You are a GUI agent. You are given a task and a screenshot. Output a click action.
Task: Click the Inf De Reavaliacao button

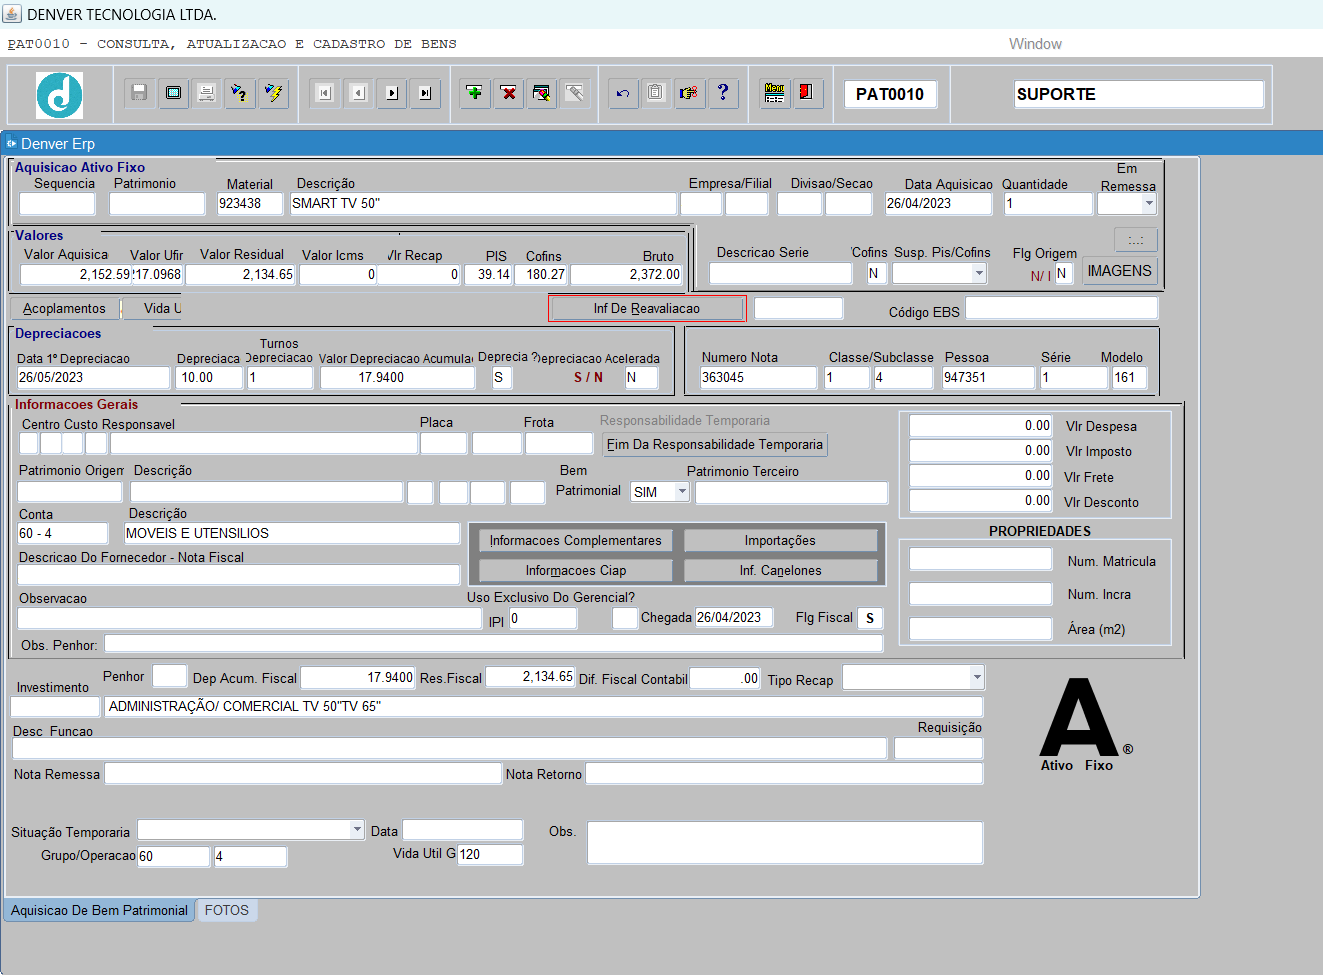click(647, 308)
